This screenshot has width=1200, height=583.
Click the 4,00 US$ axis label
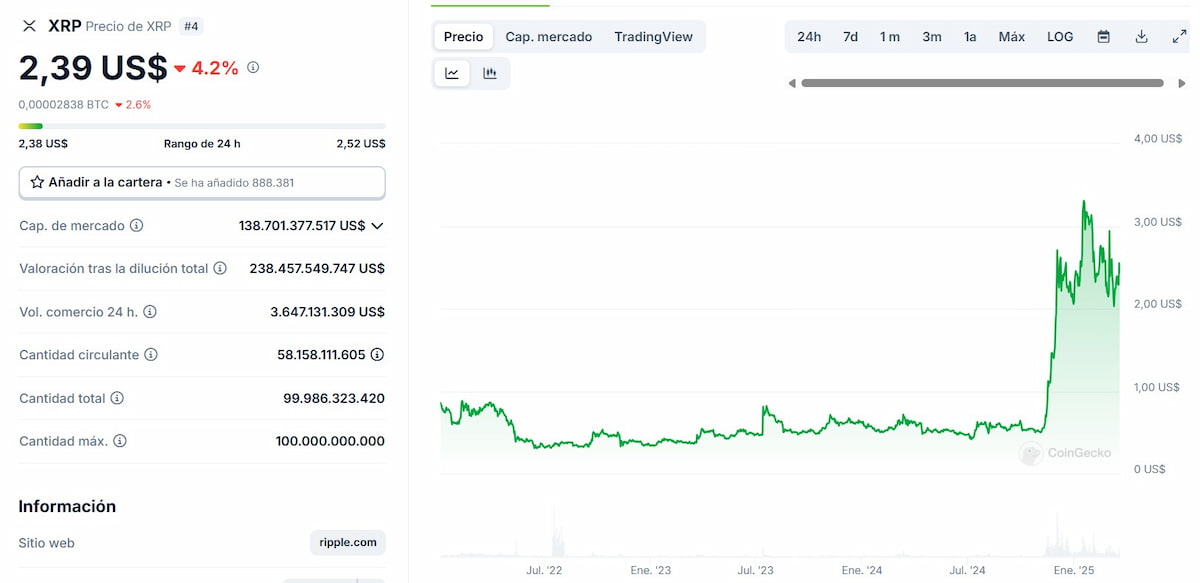click(x=1158, y=138)
